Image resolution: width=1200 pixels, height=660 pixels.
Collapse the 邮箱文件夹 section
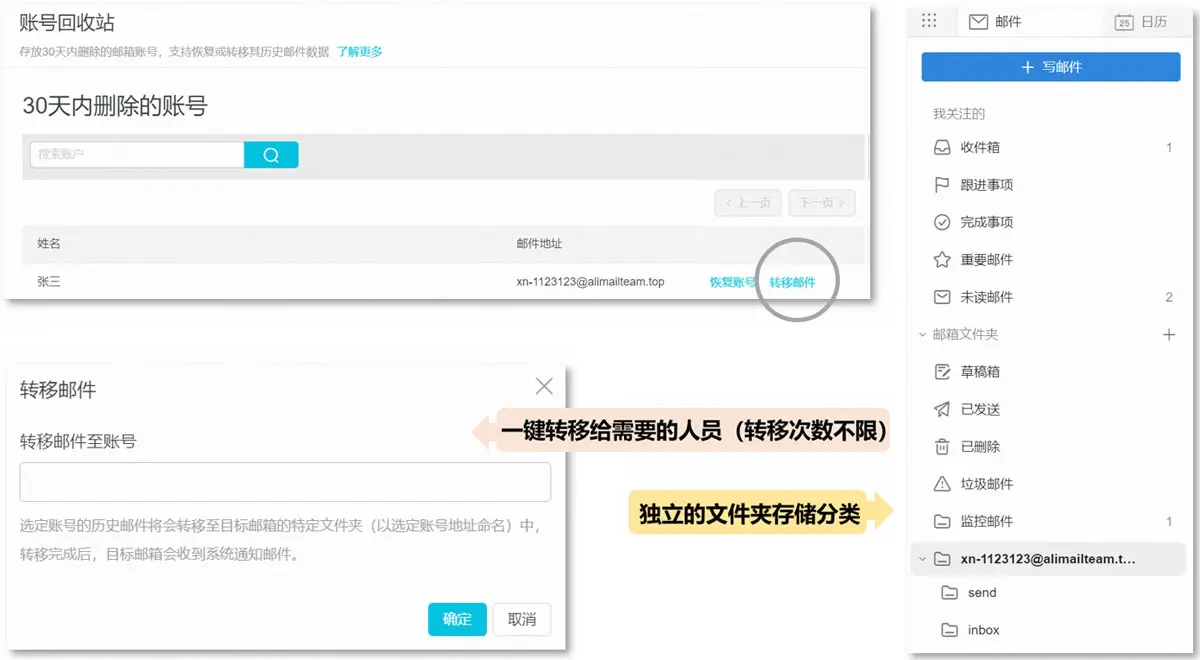(922, 335)
